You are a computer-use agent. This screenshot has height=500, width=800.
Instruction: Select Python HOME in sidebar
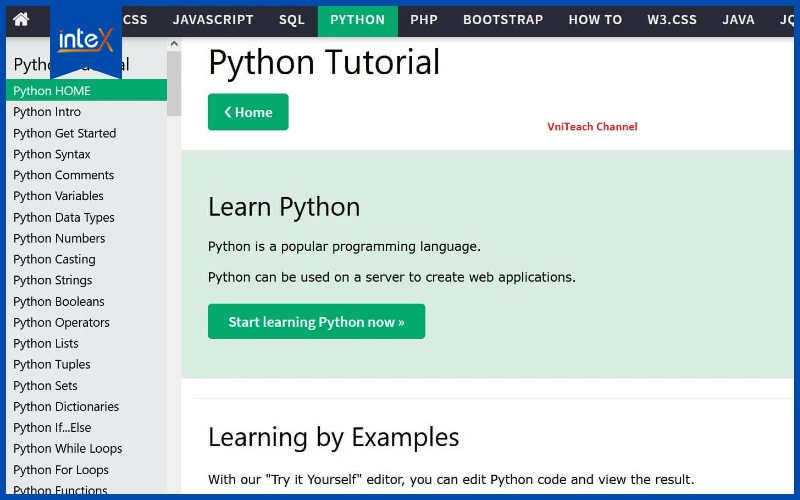[x=52, y=91]
